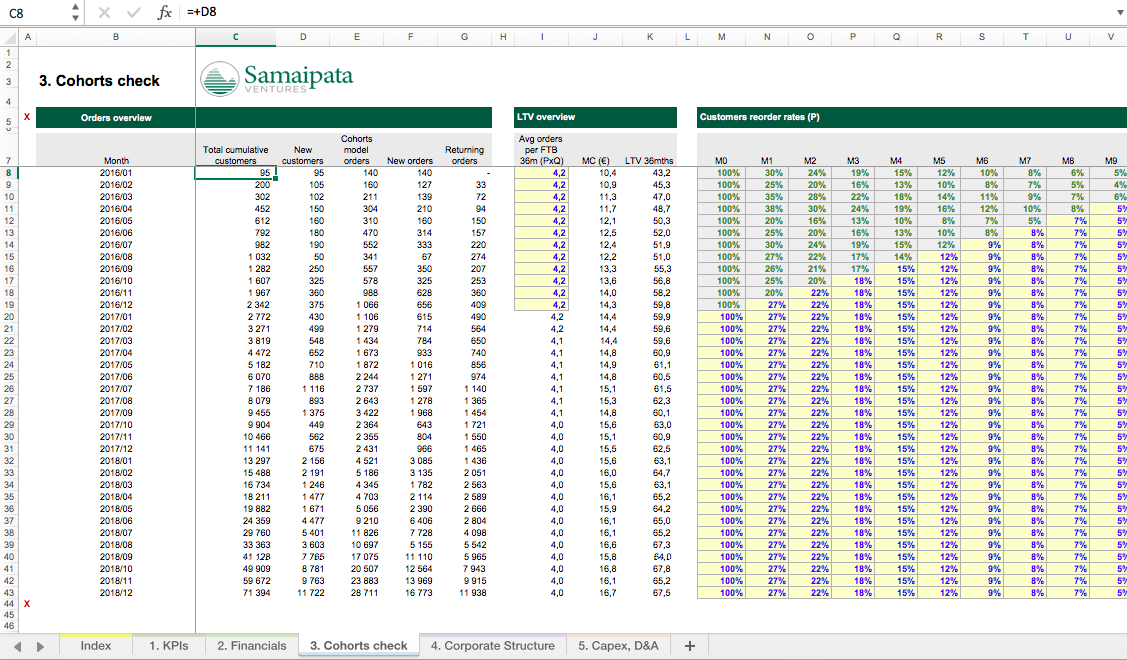Click the 'LTV 36mths' column heading
1127x660 pixels.
[x=649, y=161]
